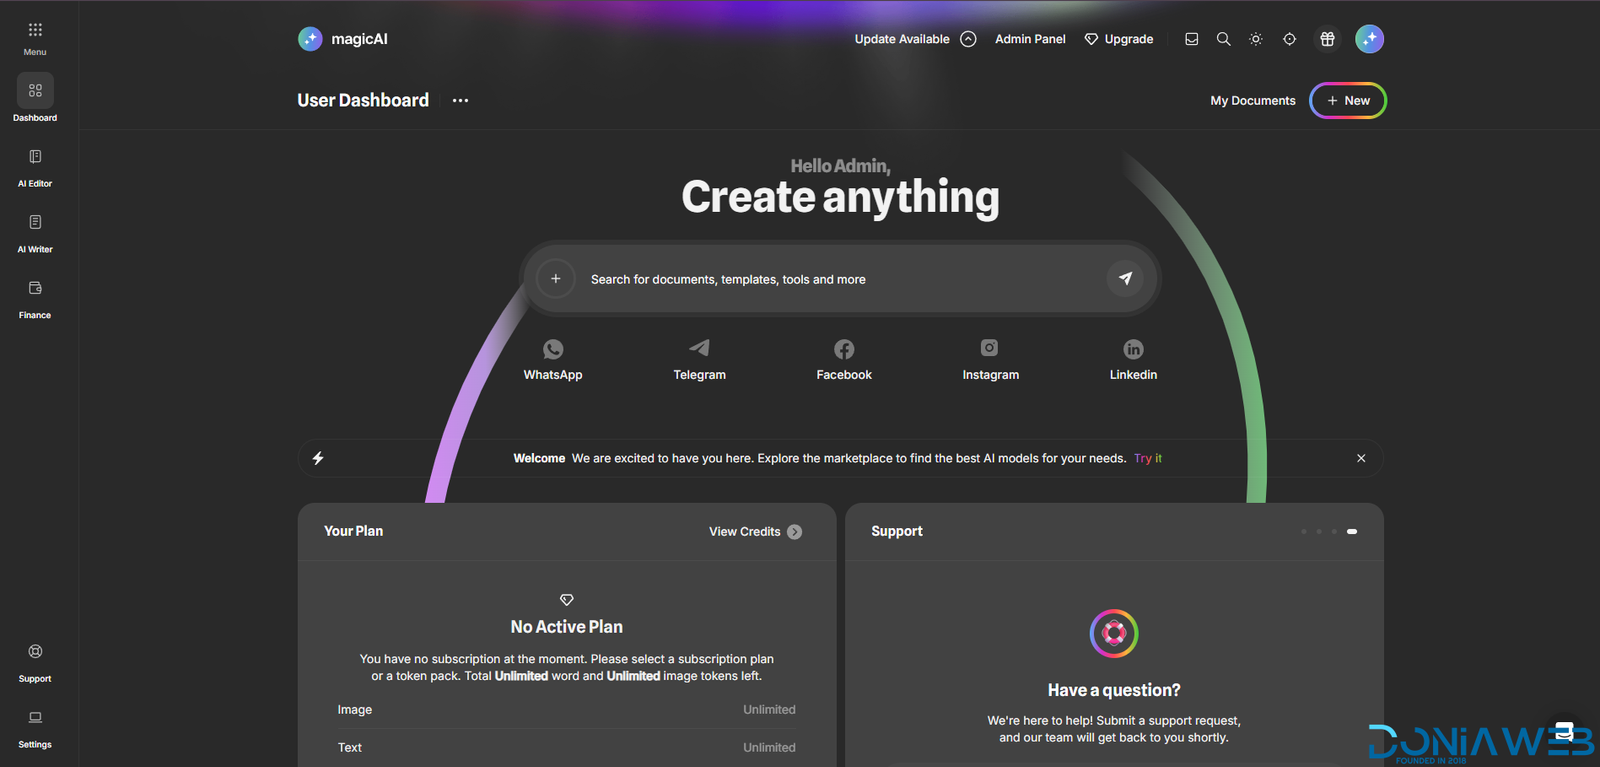Open the inbox icon in header
This screenshot has height=767, width=1600.
click(1191, 39)
